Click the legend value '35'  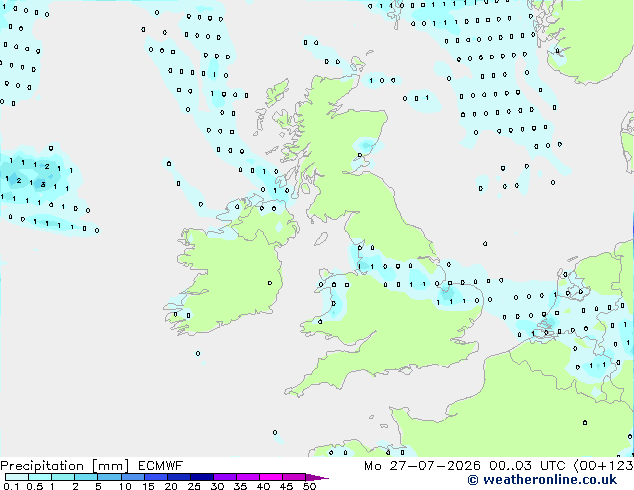240,486
